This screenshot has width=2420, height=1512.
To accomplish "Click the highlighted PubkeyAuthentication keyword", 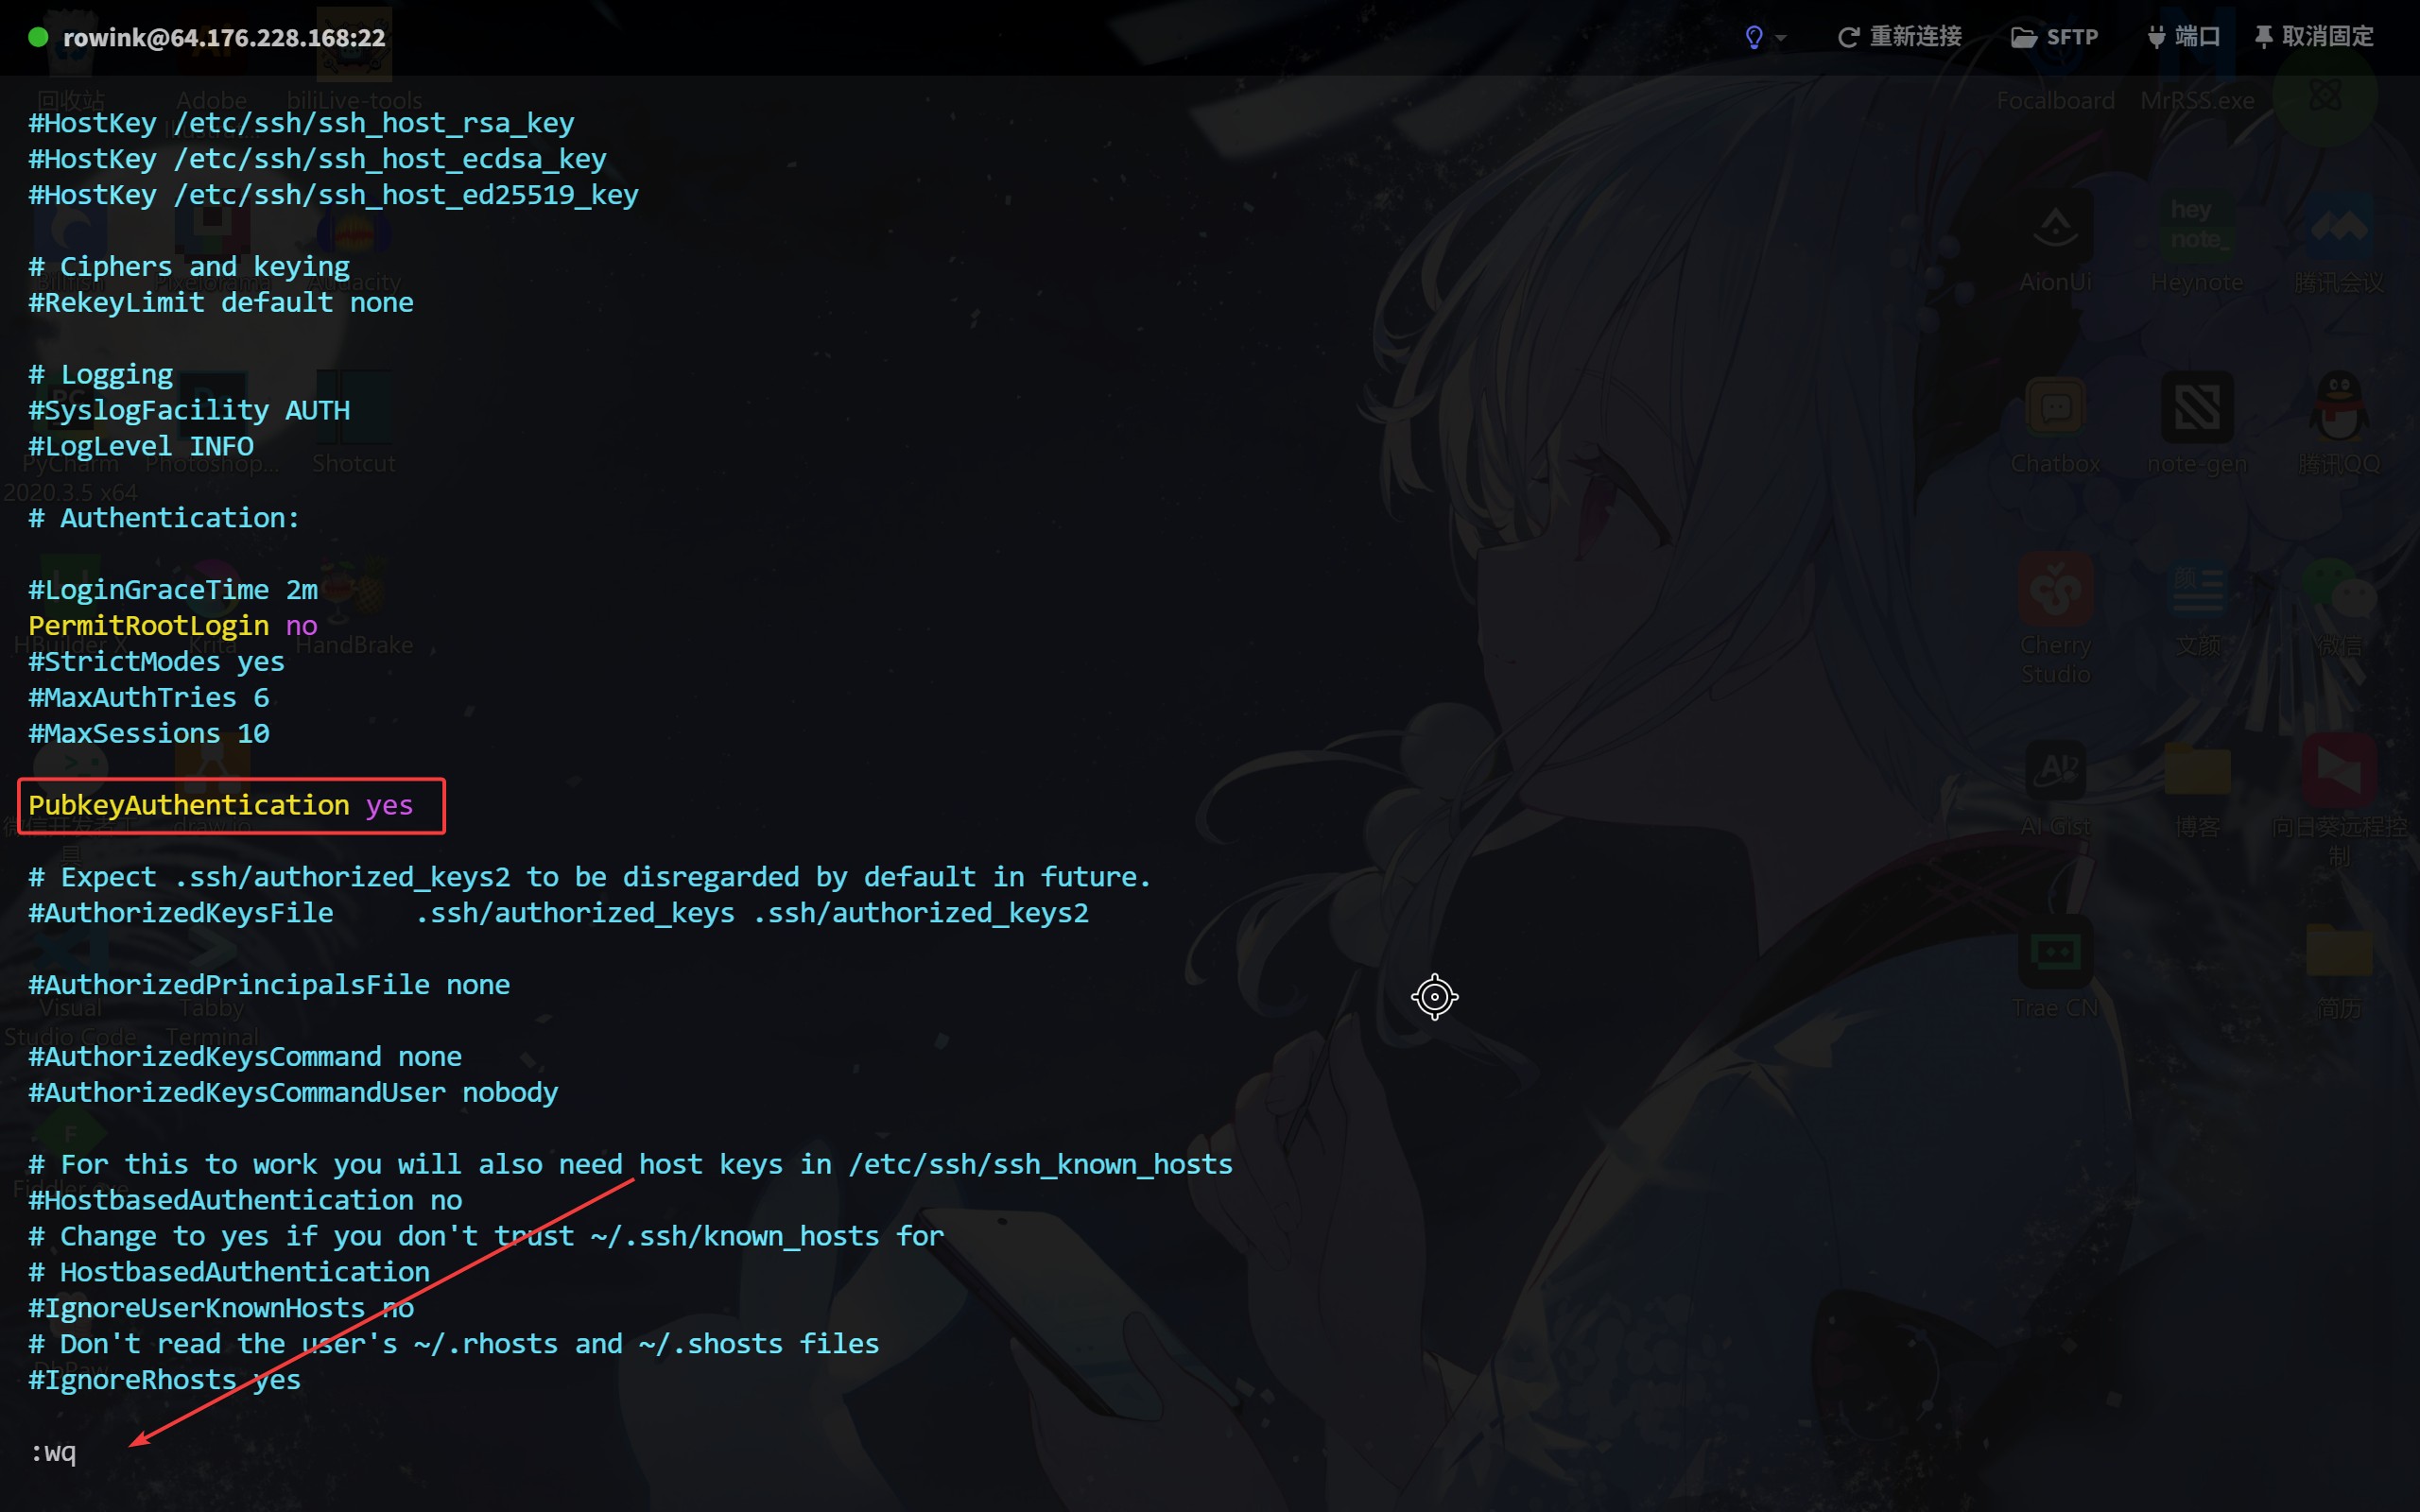I will [189, 805].
